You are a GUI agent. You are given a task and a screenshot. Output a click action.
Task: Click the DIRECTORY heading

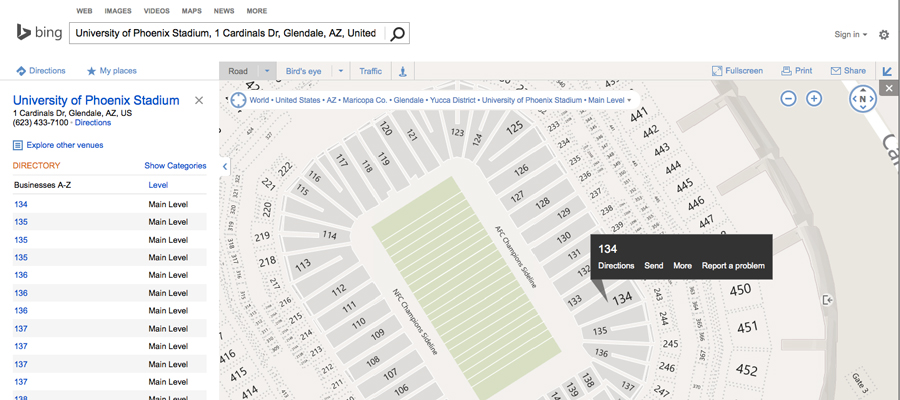point(36,166)
